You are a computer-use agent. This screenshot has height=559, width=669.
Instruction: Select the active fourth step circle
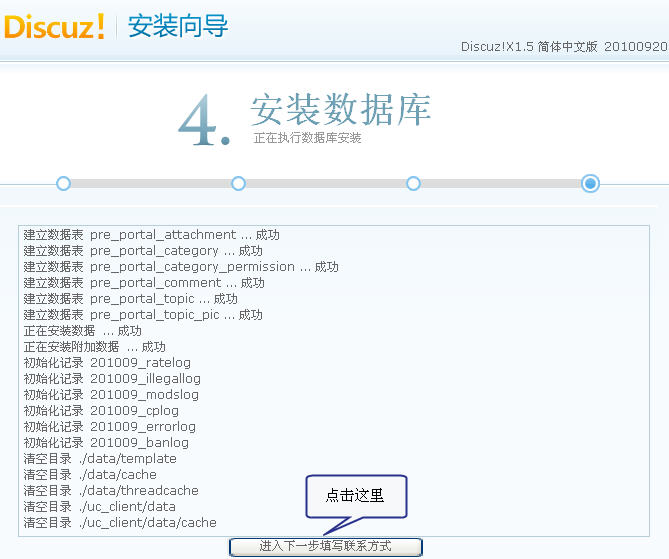[590, 183]
